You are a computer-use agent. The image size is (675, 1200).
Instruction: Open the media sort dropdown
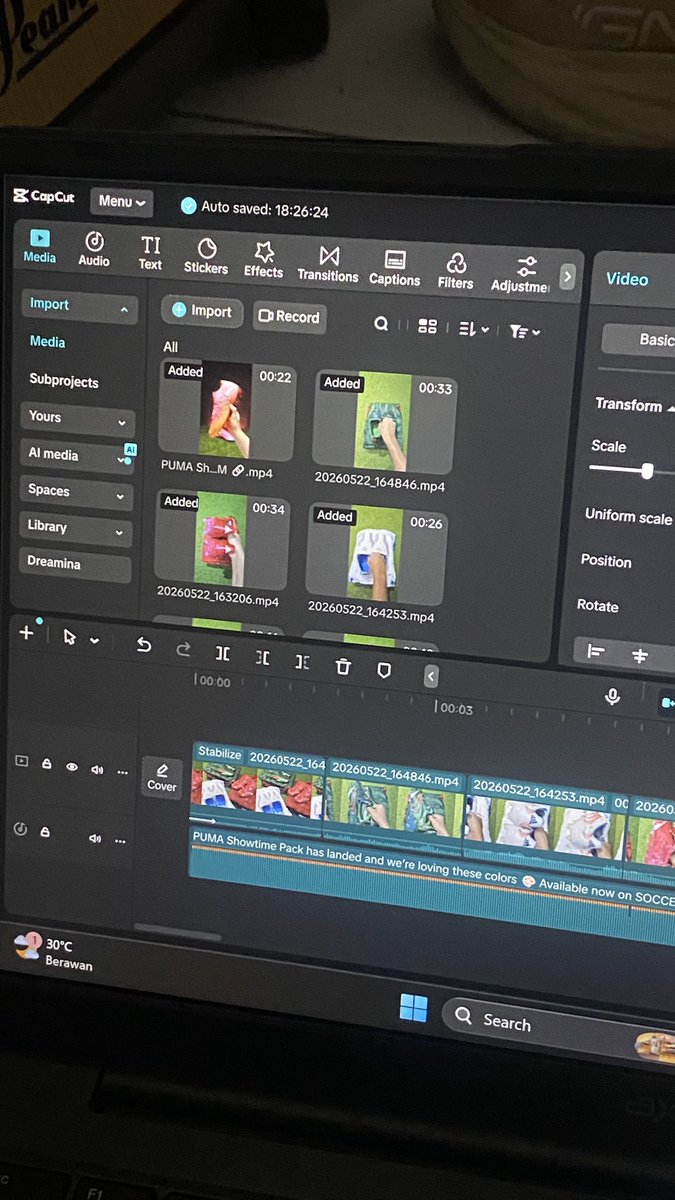473,328
